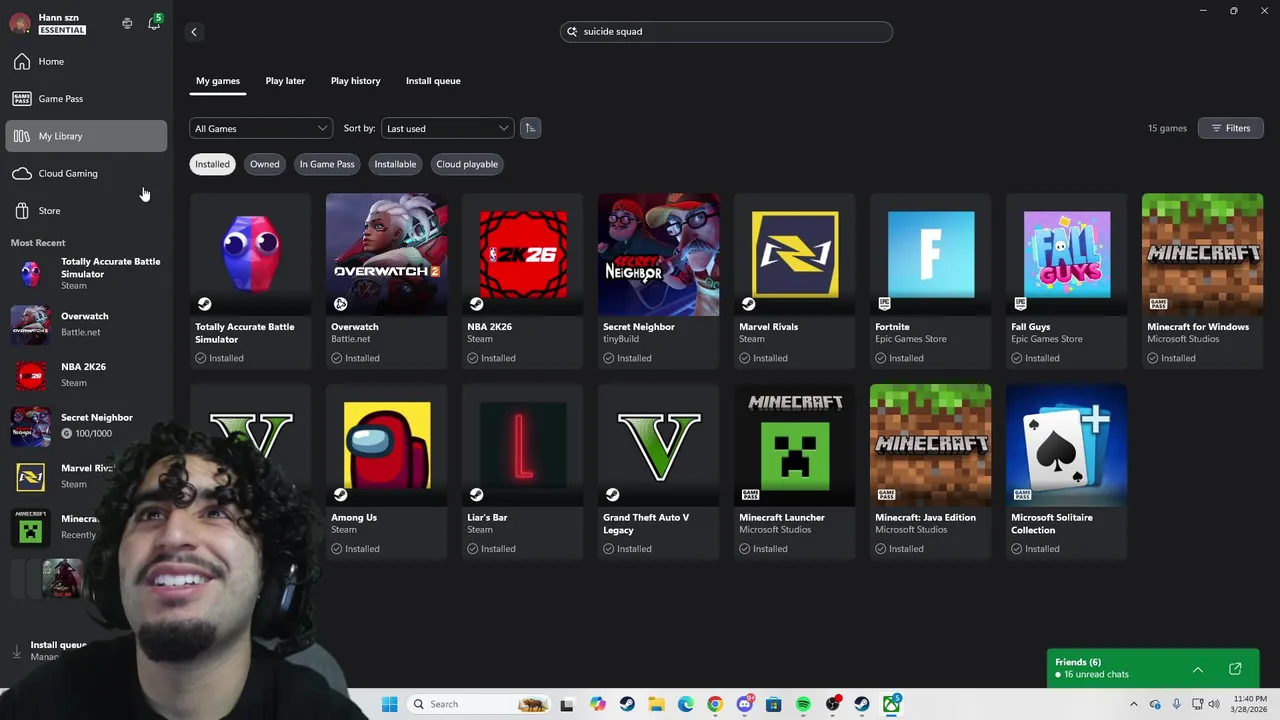The height and width of the screenshot is (720, 1280).
Task: Open Overwatch in the Most Recent list
Action: (x=86, y=324)
